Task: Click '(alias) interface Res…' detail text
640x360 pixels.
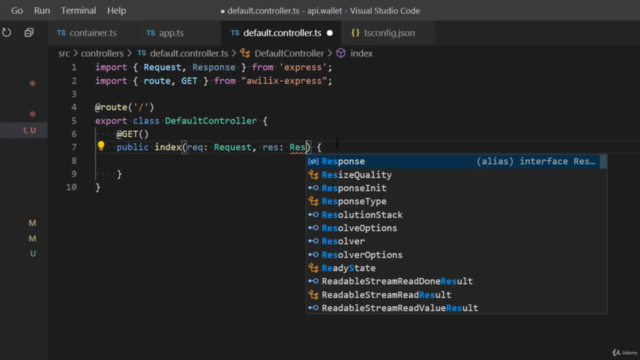Action: 536,161
